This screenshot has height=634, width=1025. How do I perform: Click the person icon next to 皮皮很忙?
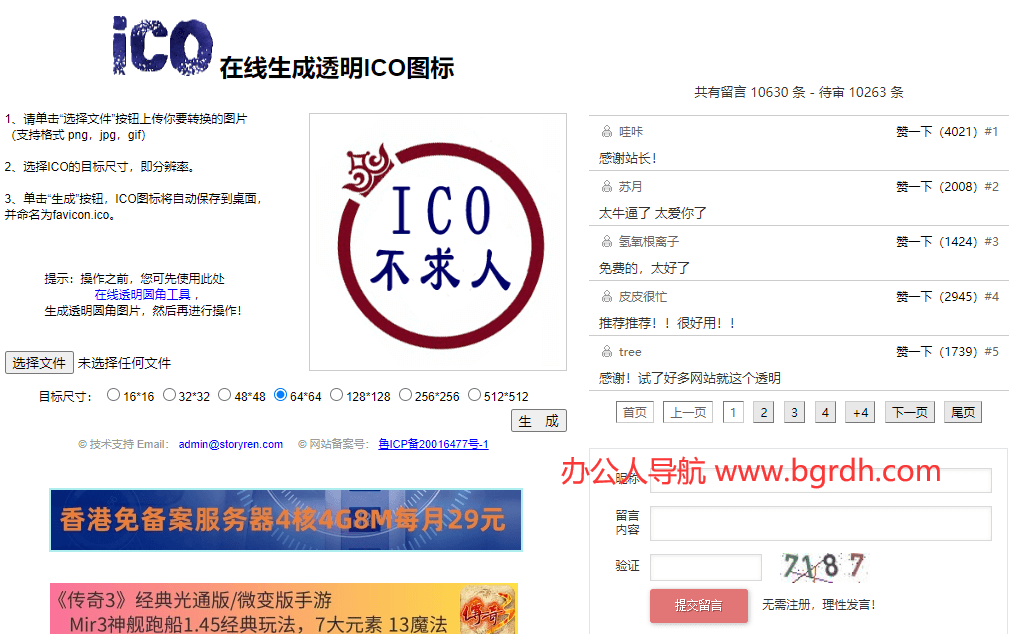click(606, 296)
